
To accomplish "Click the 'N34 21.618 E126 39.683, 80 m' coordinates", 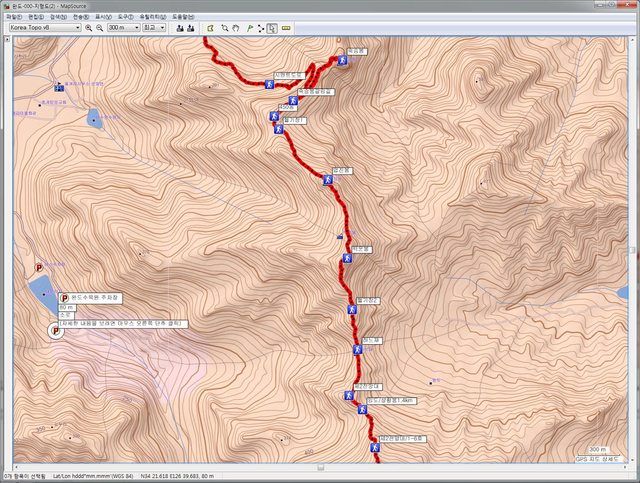I will [x=177, y=476].
